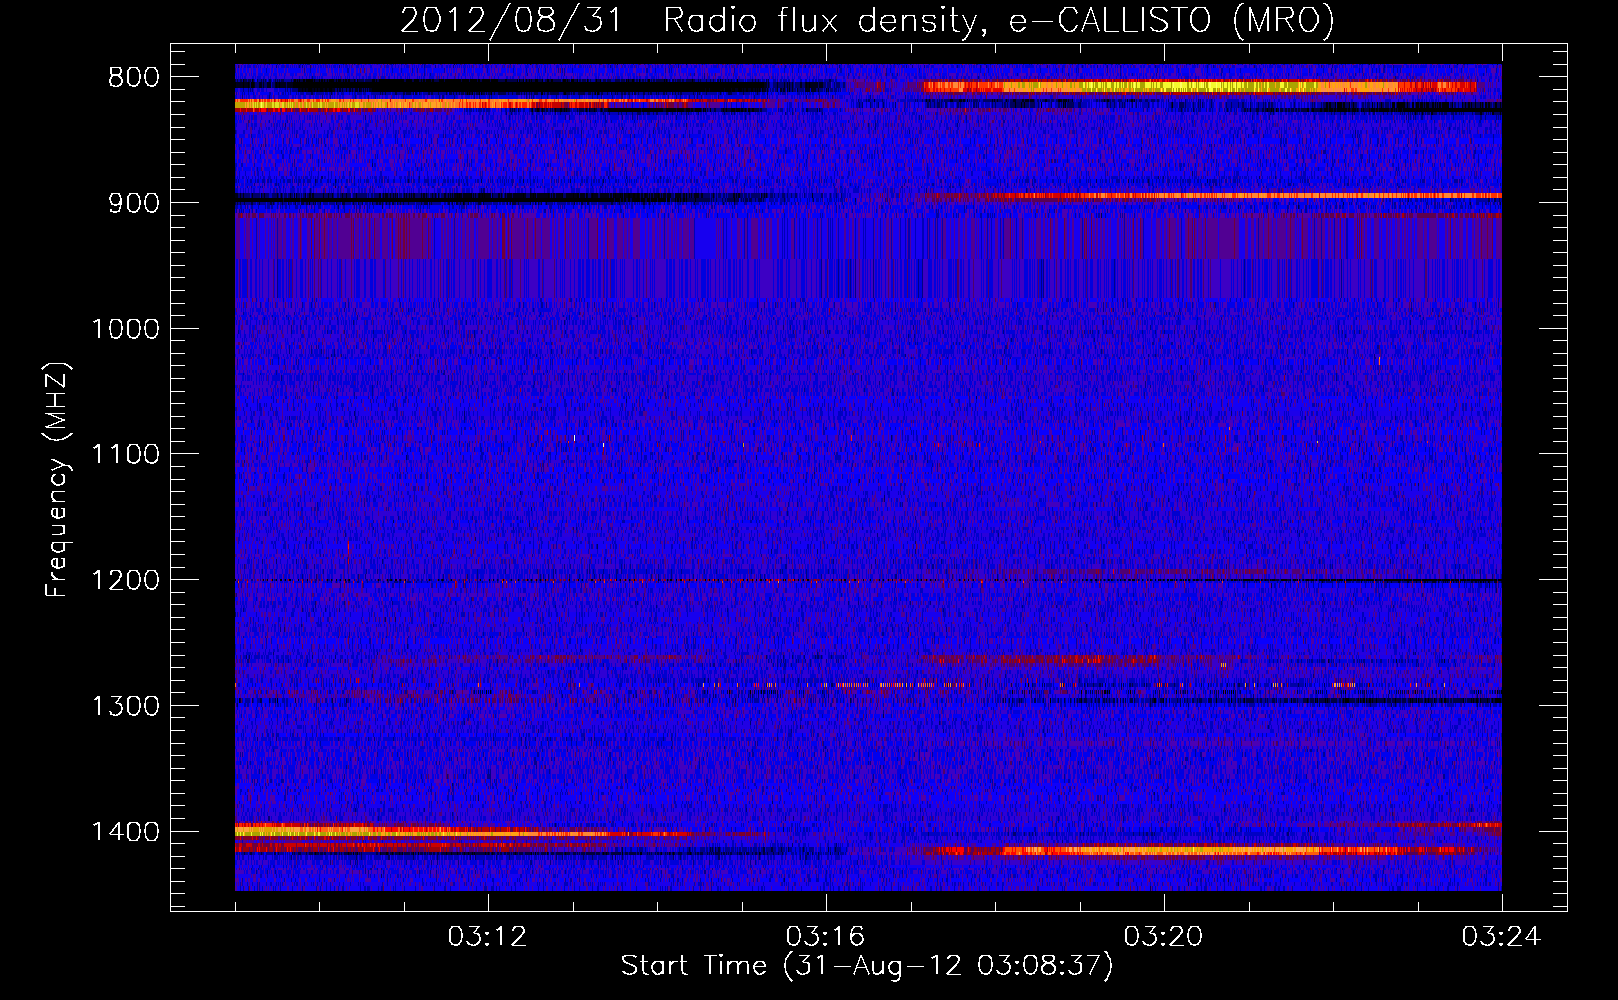Click the 03:16 time tick label
The height and width of the screenshot is (1000, 1618).
pos(825,937)
